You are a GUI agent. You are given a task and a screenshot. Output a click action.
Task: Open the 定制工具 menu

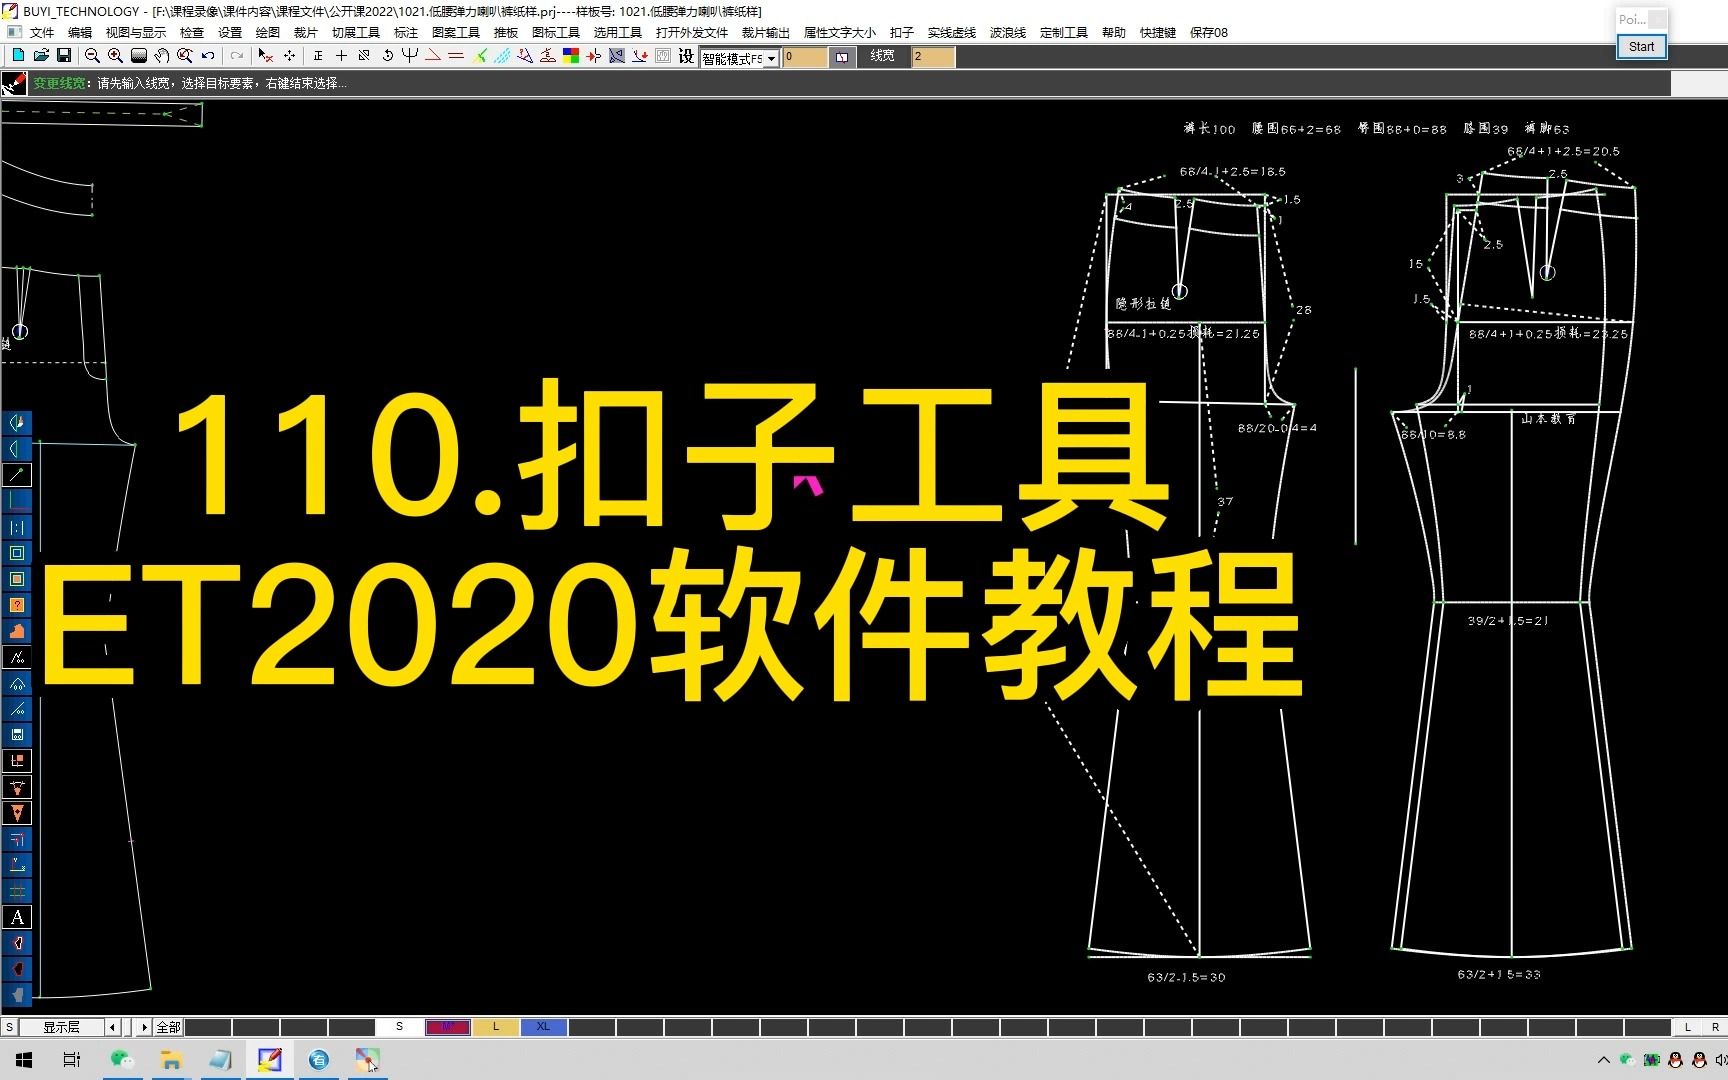[x=1064, y=32]
